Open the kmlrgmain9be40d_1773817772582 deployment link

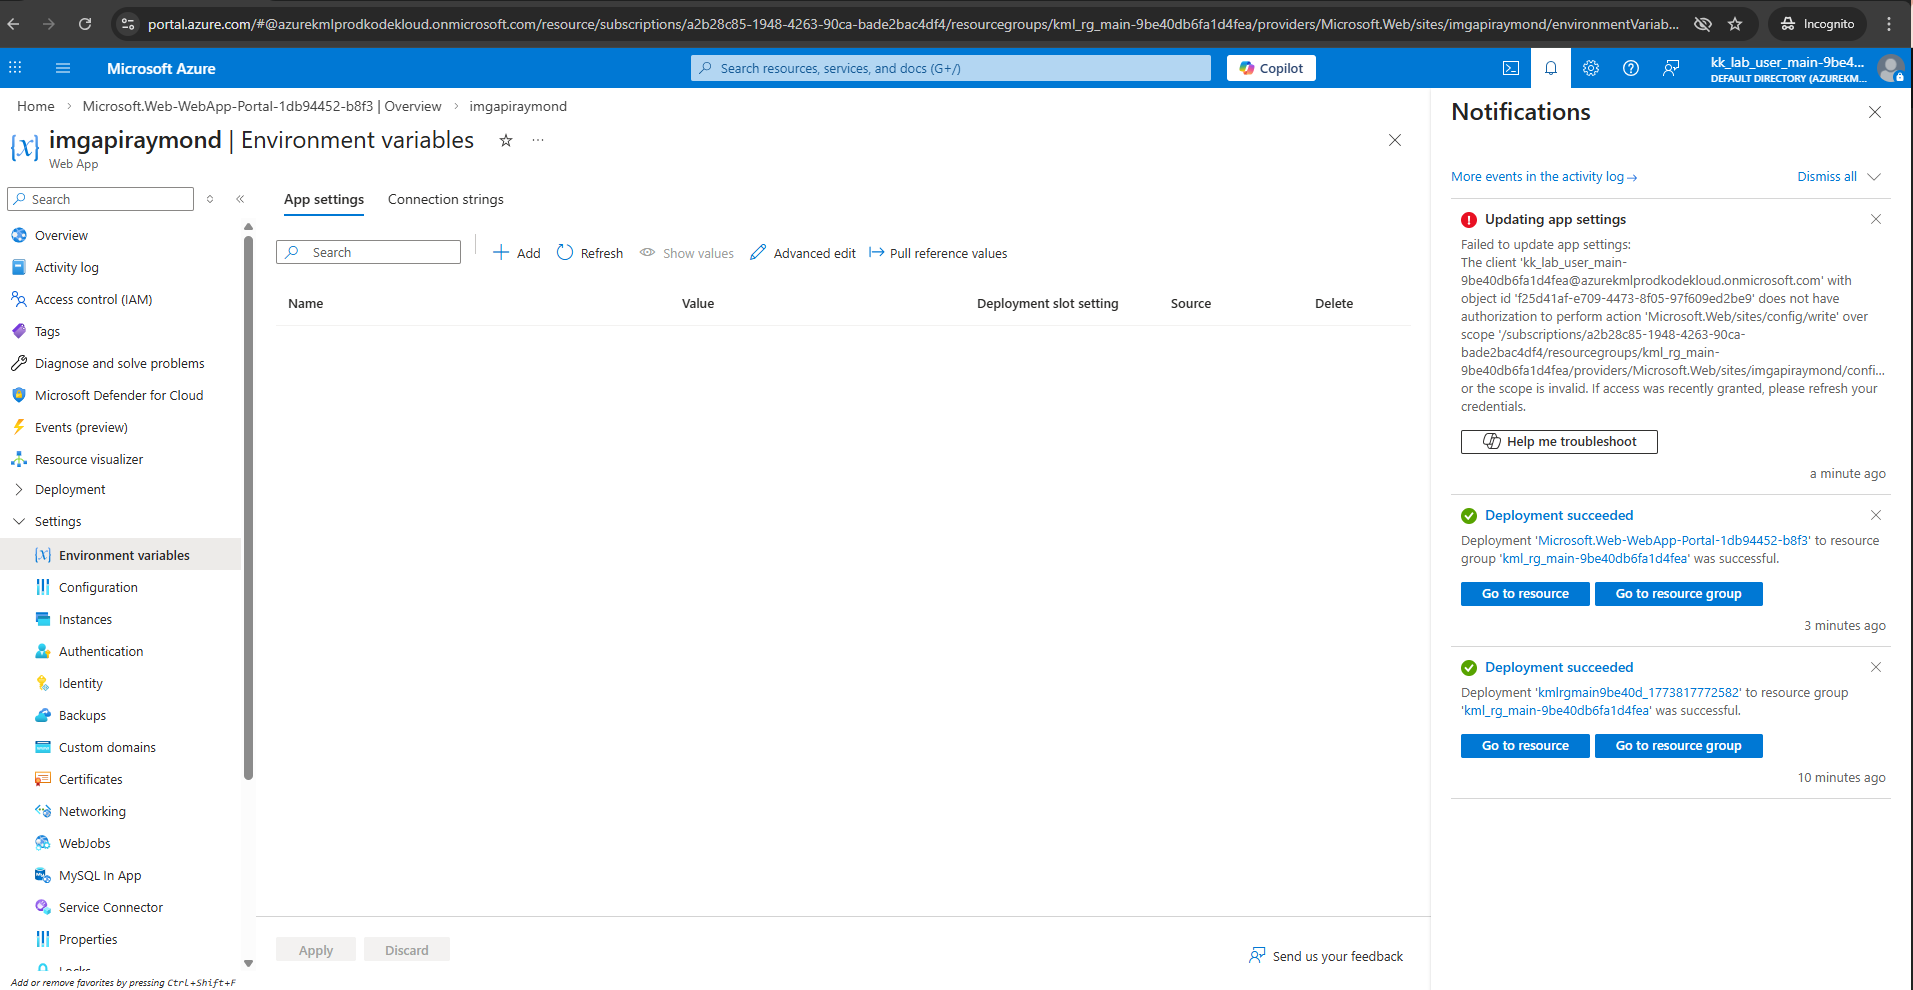click(1639, 693)
